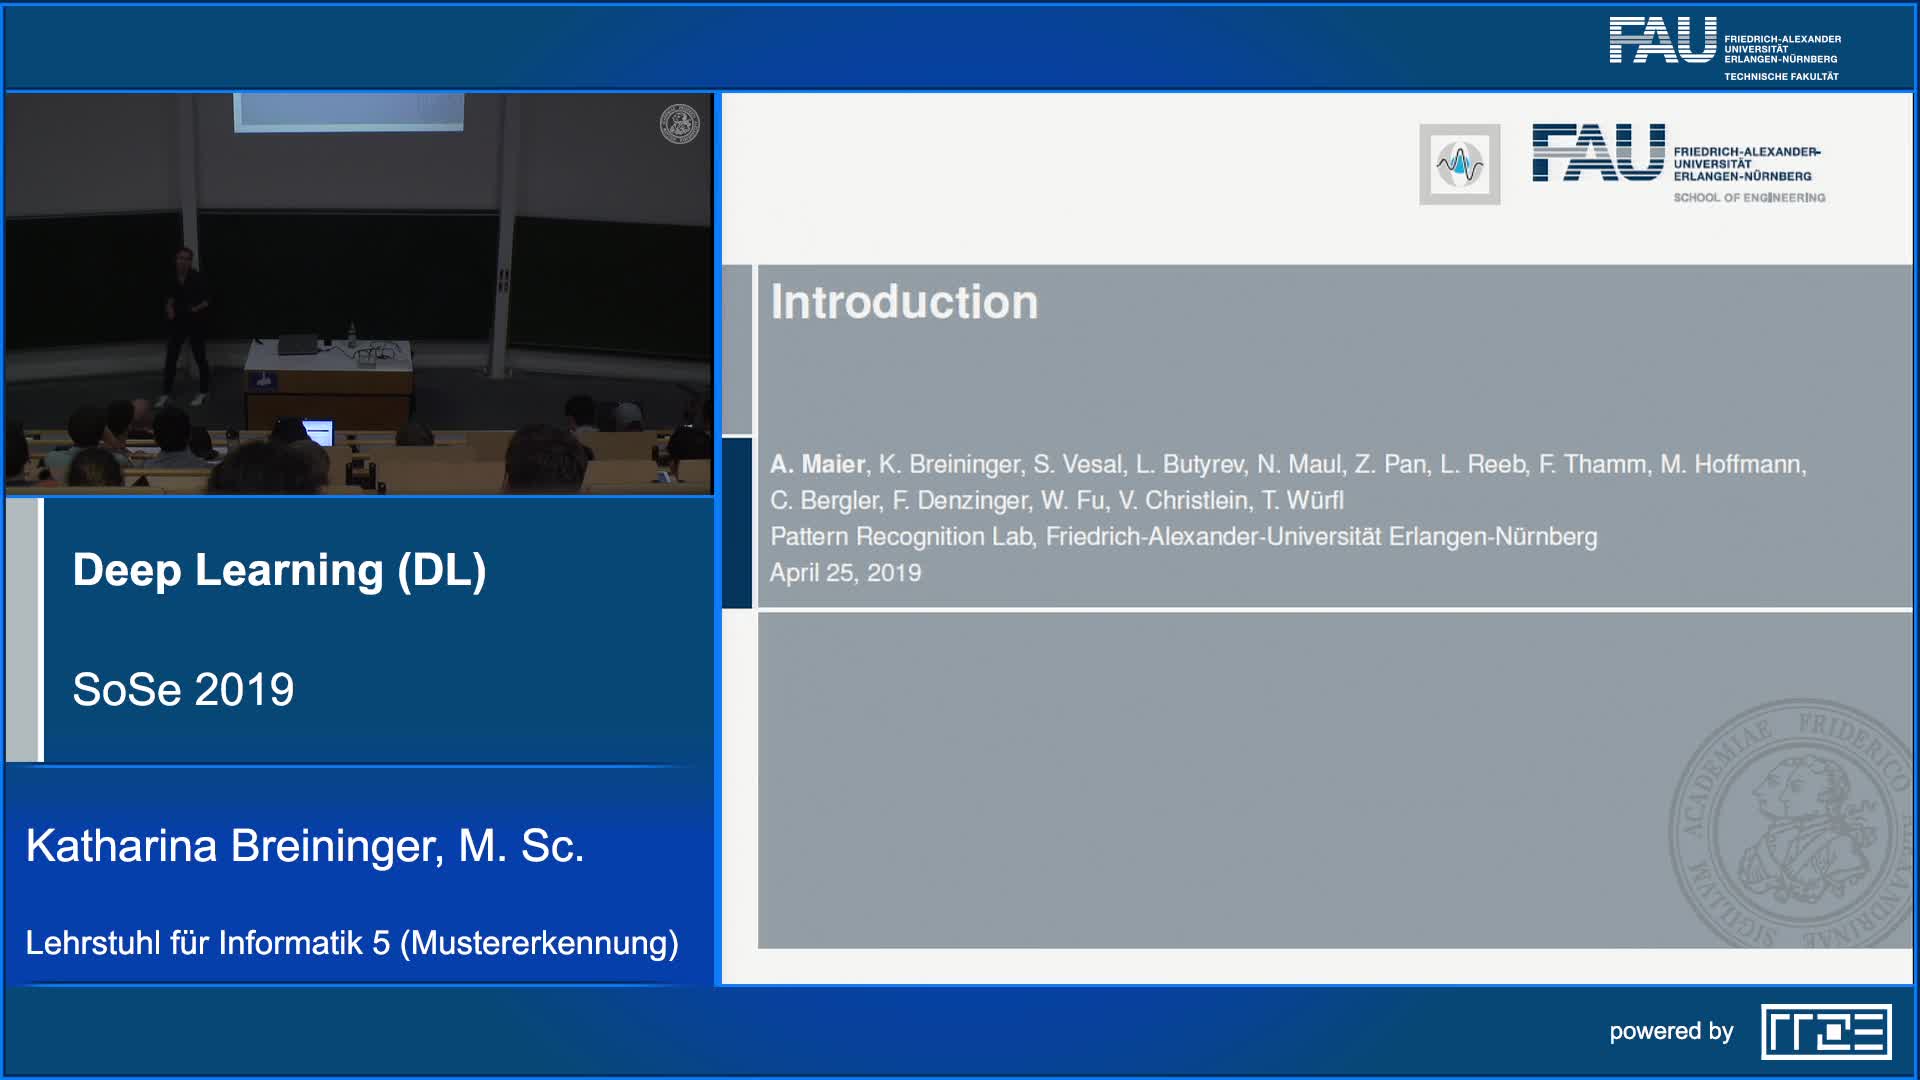1920x1080 pixels.
Task: Click the April 25, 2019 date on slide
Action: [x=845, y=573]
